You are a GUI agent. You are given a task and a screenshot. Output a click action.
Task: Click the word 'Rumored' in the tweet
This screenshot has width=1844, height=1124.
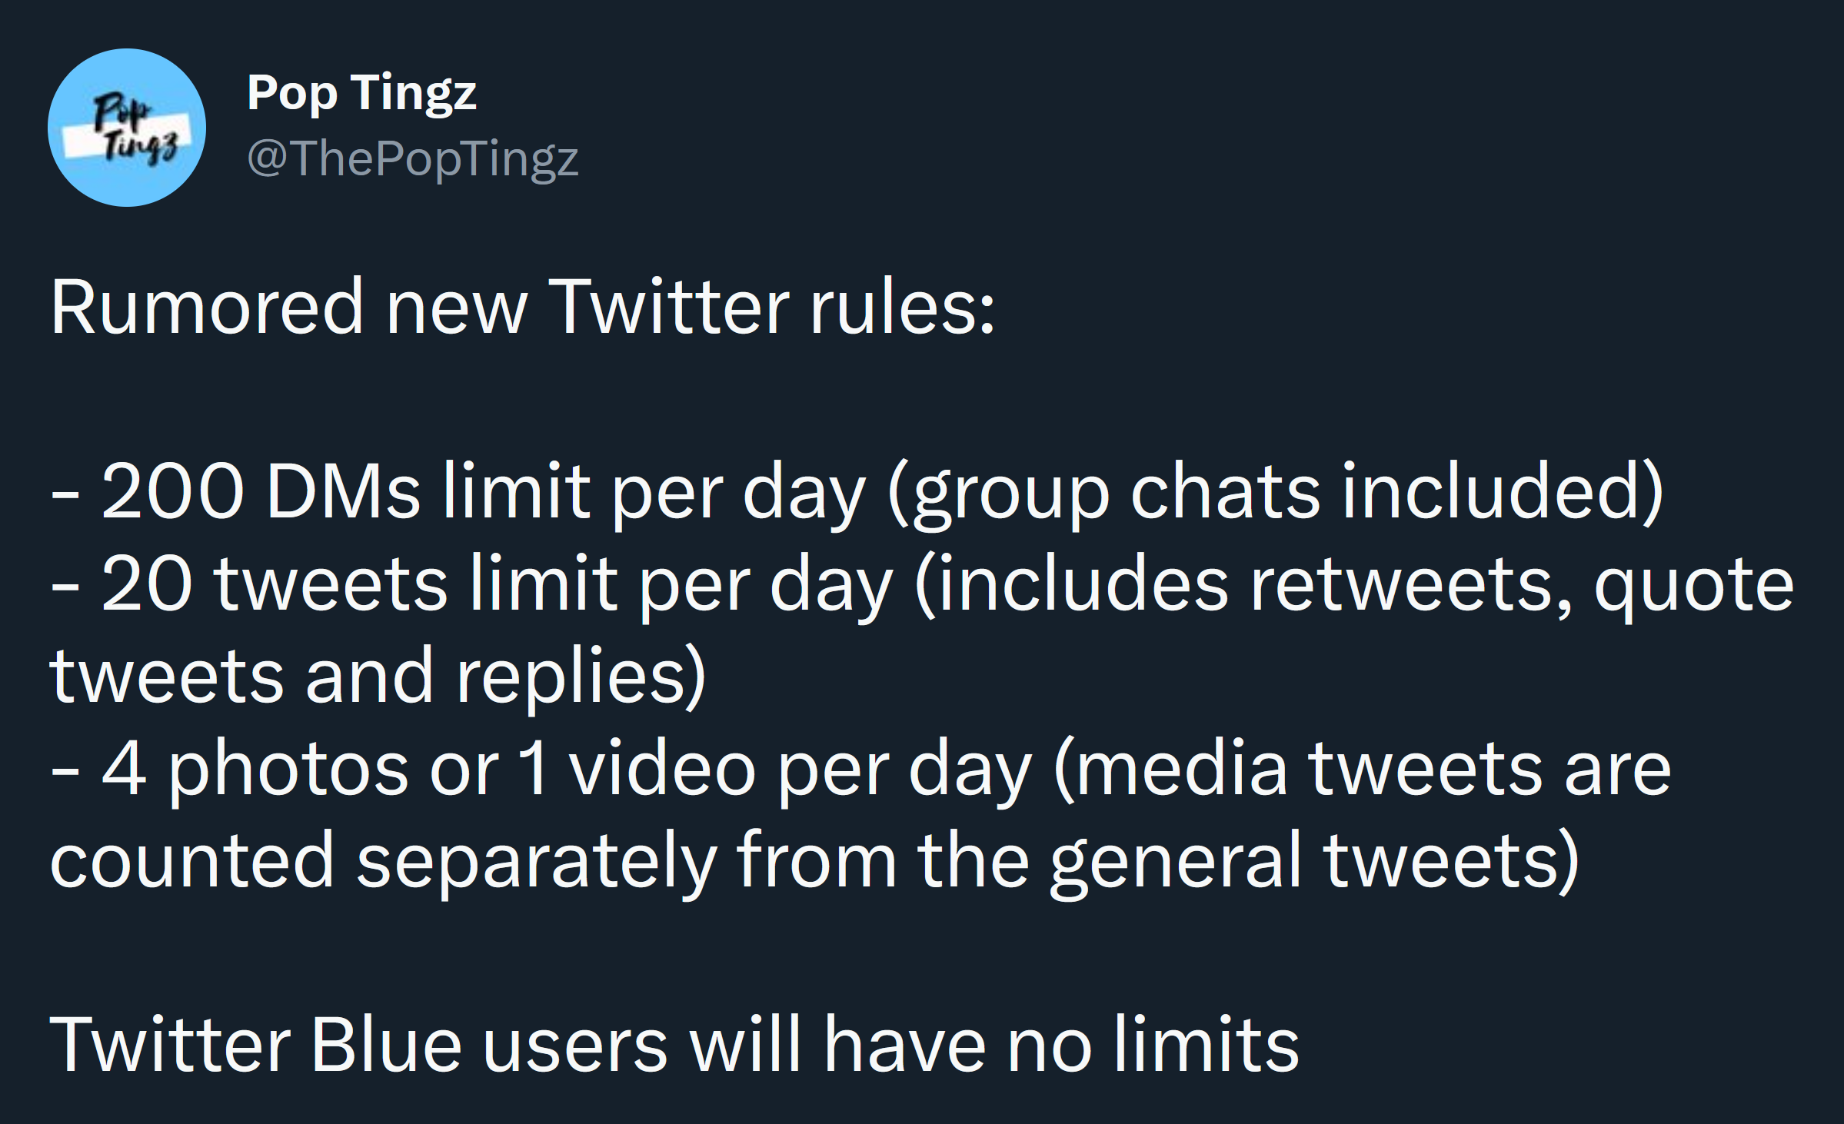point(207,307)
